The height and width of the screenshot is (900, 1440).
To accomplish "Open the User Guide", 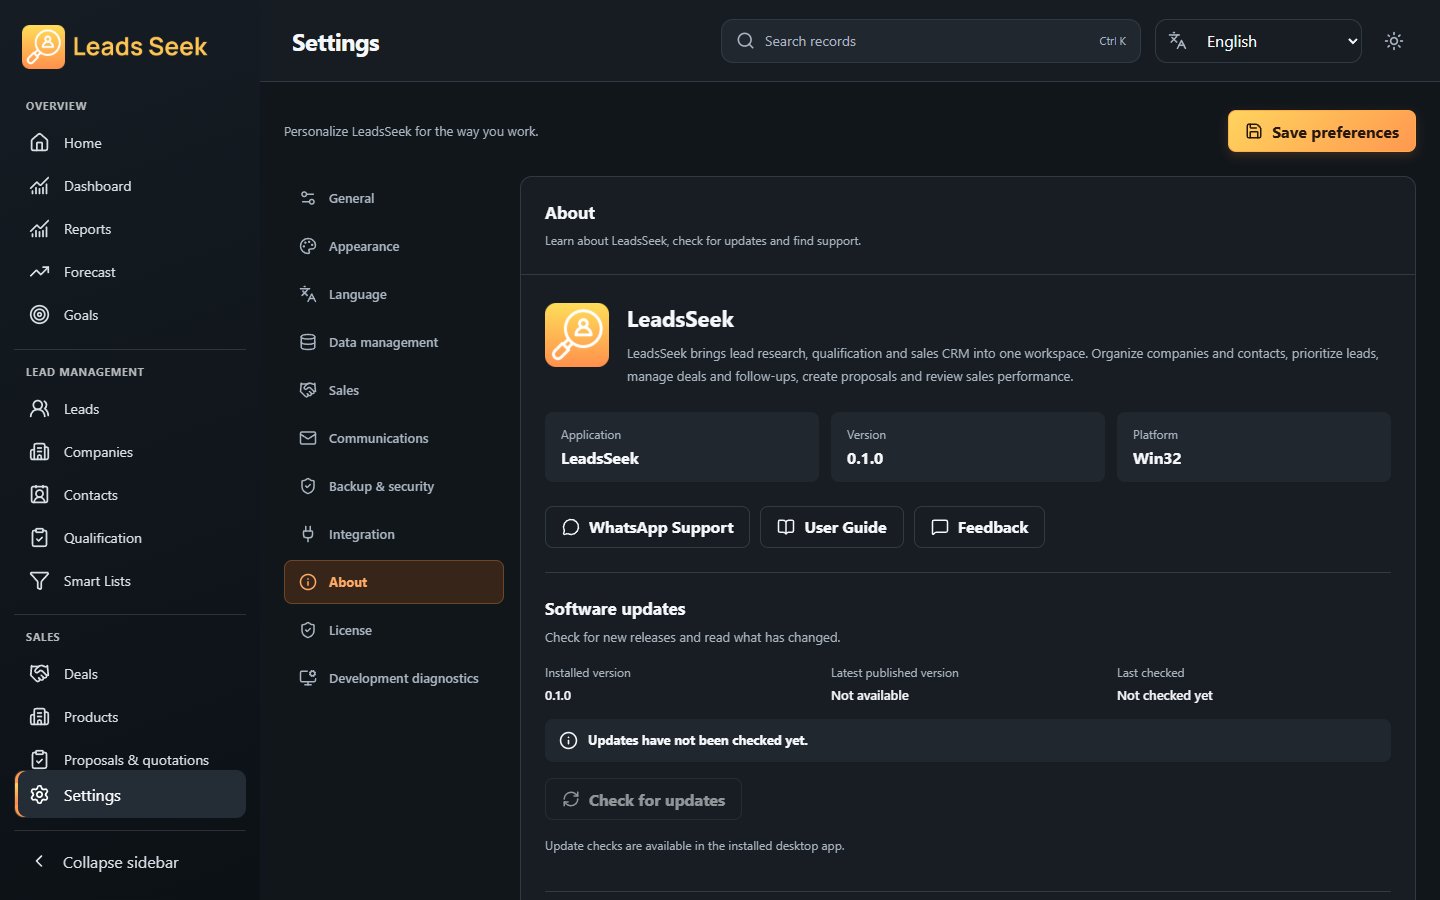I will [832, 527].
